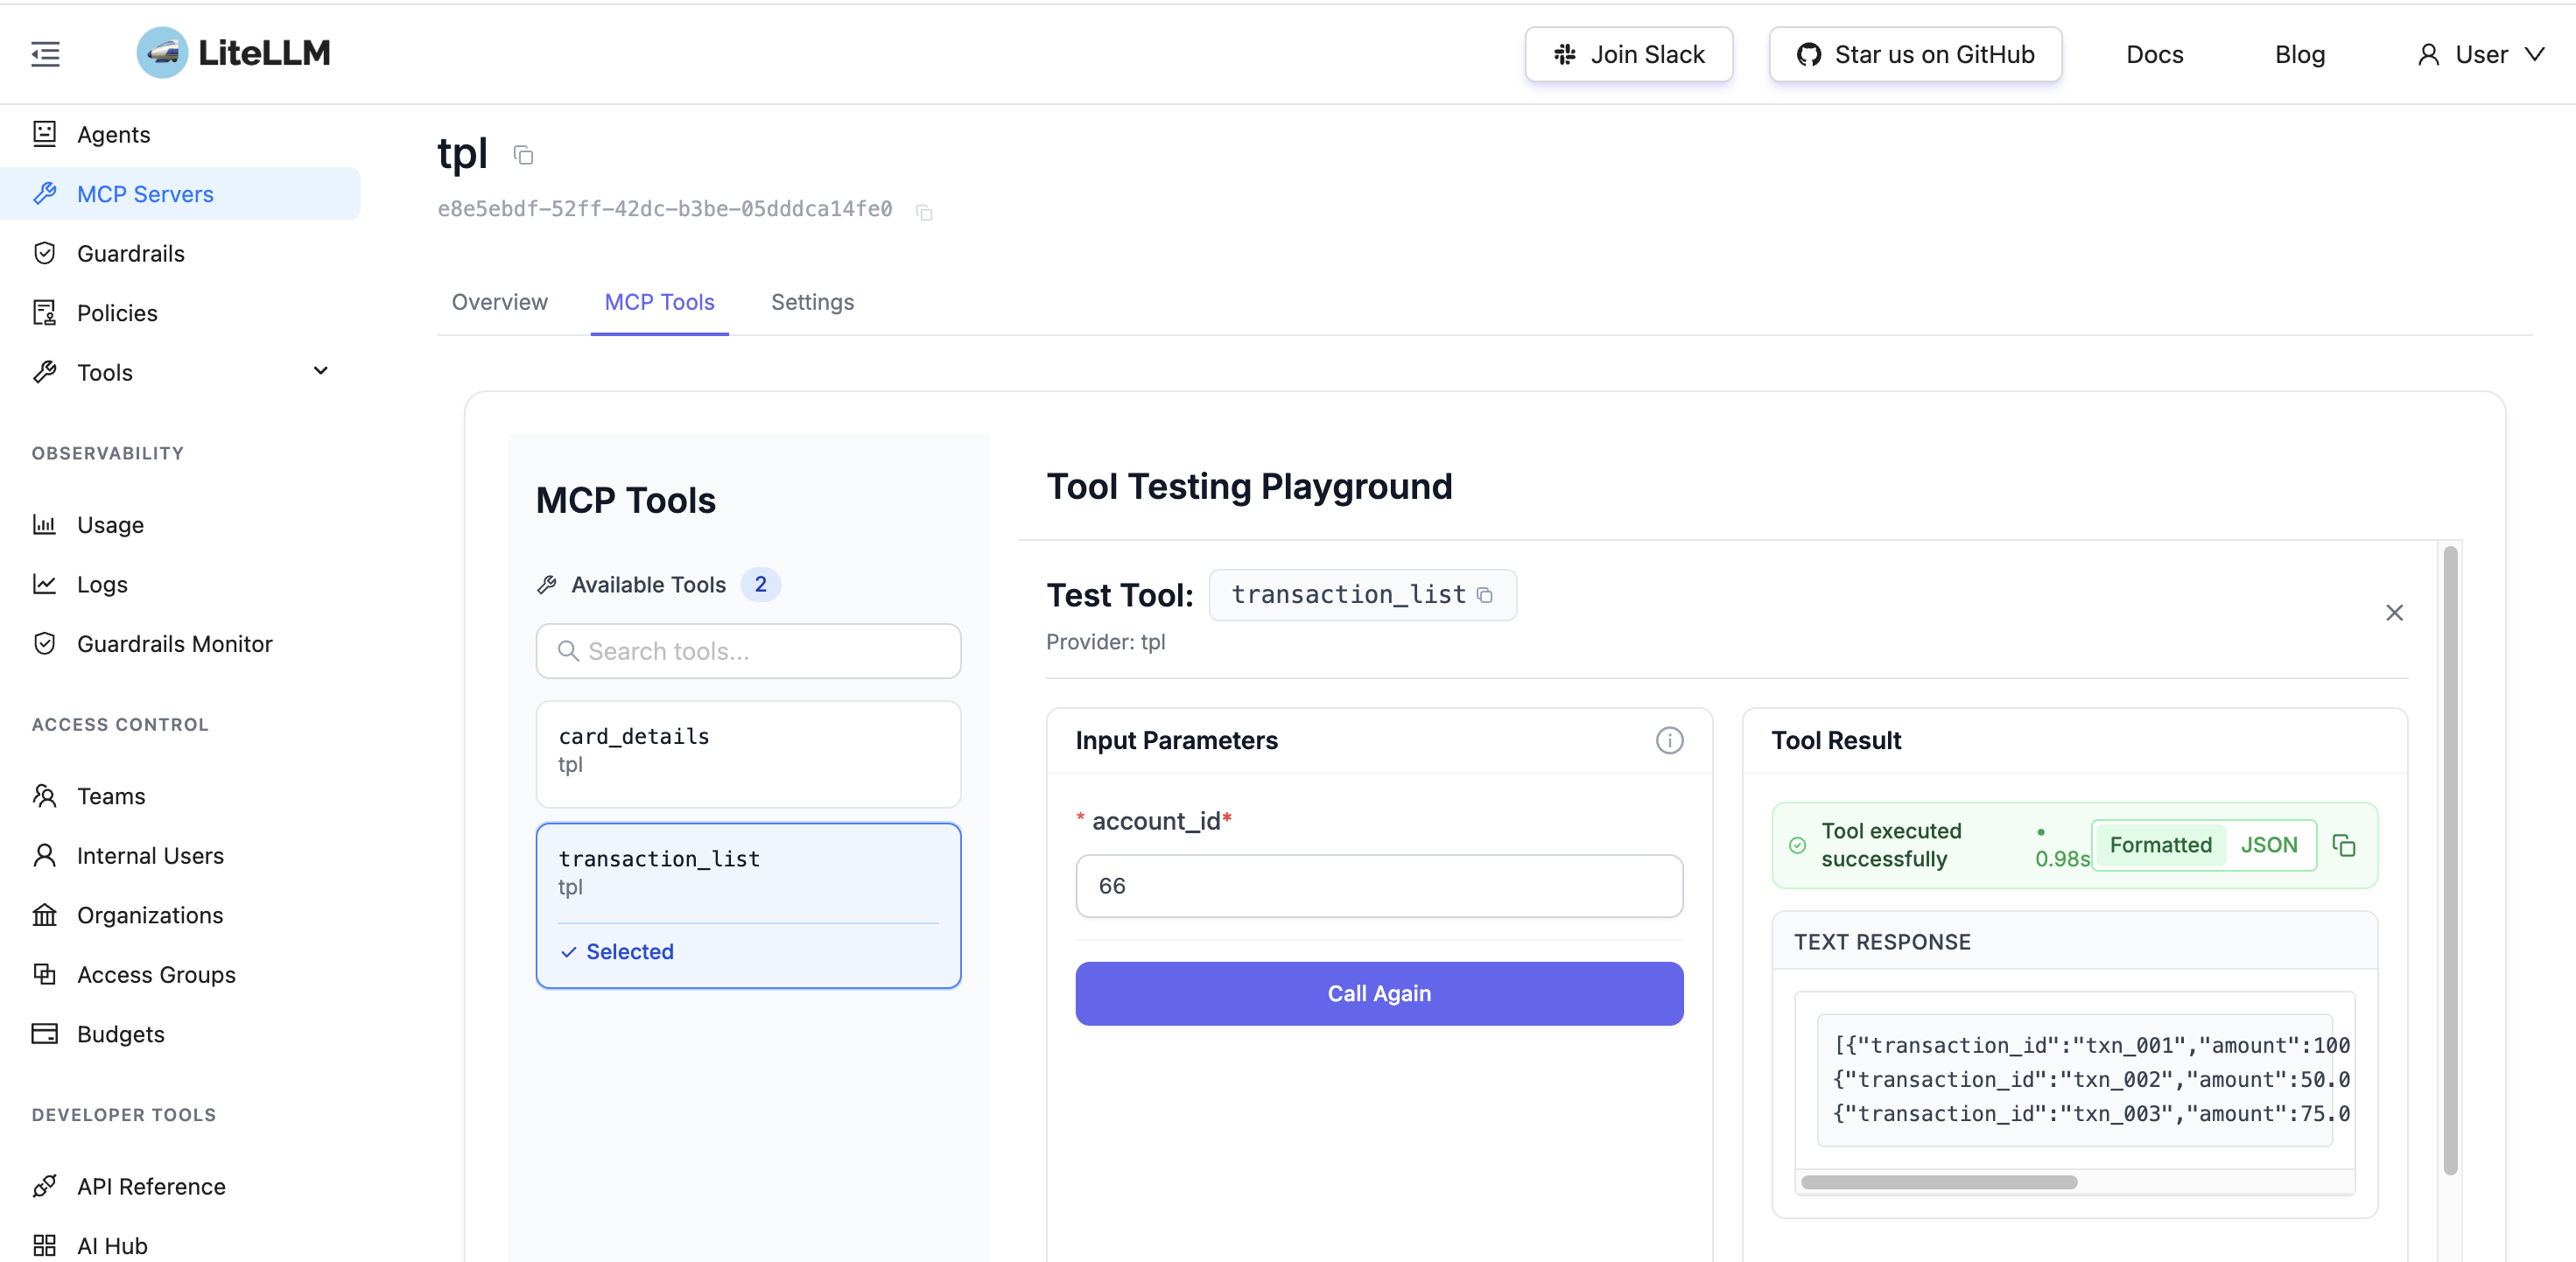The height and width of the screenshot is (1262, 2576).
Task: Switch result view to JSON
Action: point(2269,846)
